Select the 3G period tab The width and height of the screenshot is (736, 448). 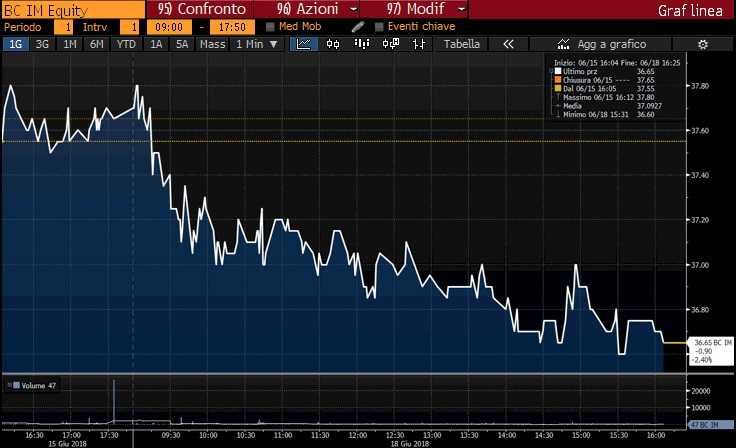pos(42,44)
